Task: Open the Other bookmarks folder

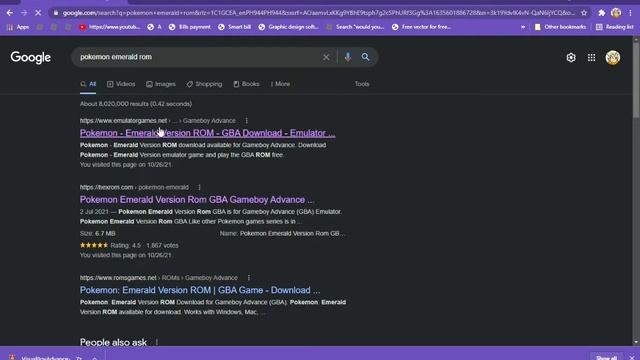Action: [560, 27]
